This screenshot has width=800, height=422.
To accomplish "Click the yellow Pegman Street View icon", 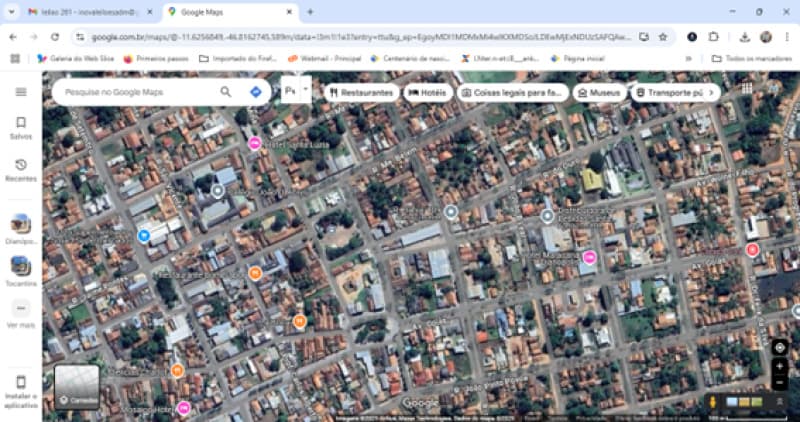I will click(x=713, y=402).
